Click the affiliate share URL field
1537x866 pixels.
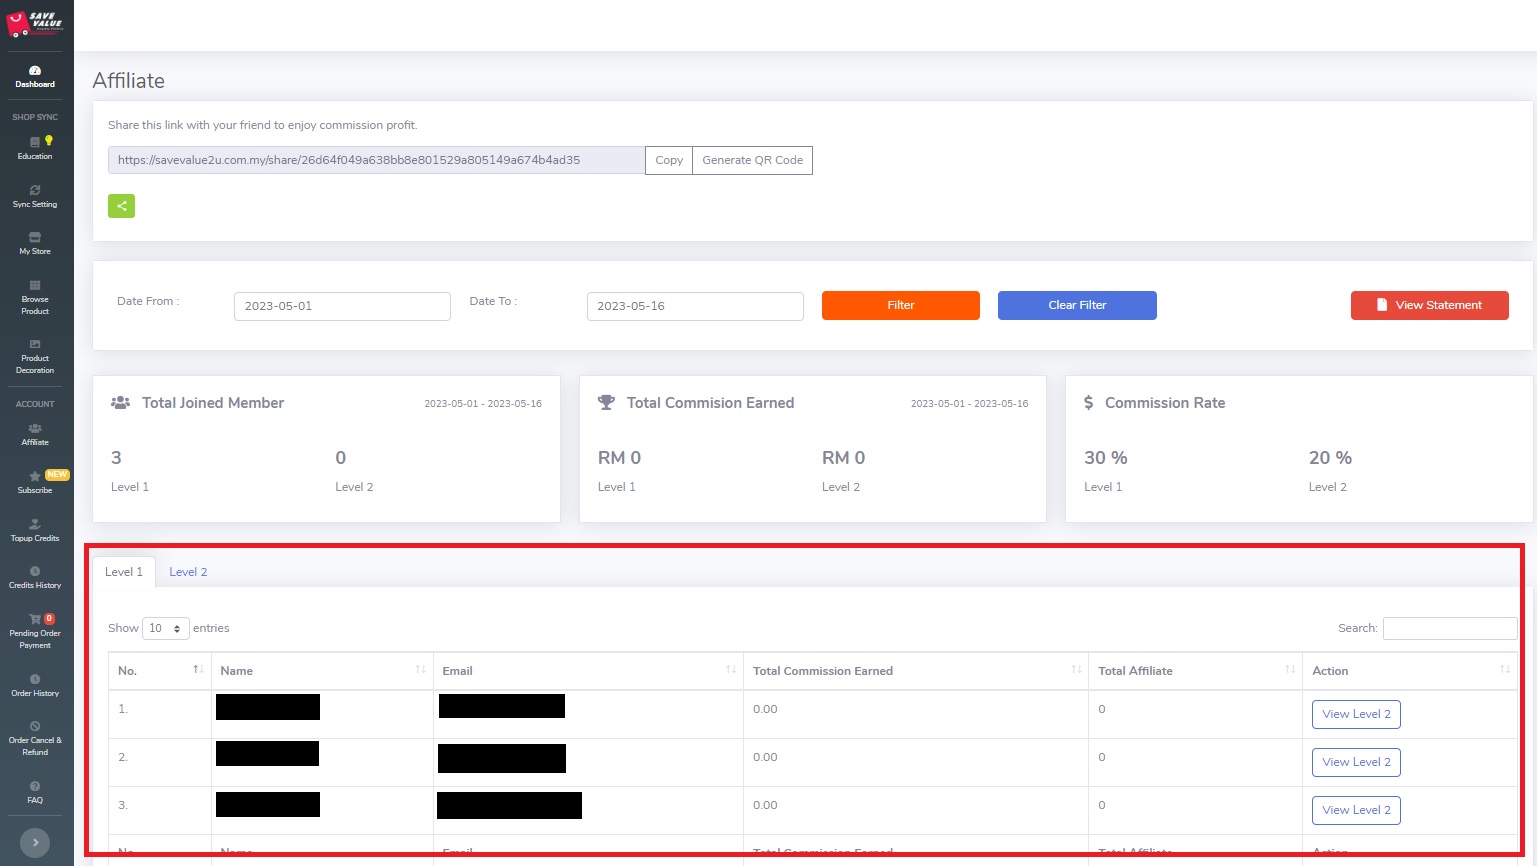377,160
